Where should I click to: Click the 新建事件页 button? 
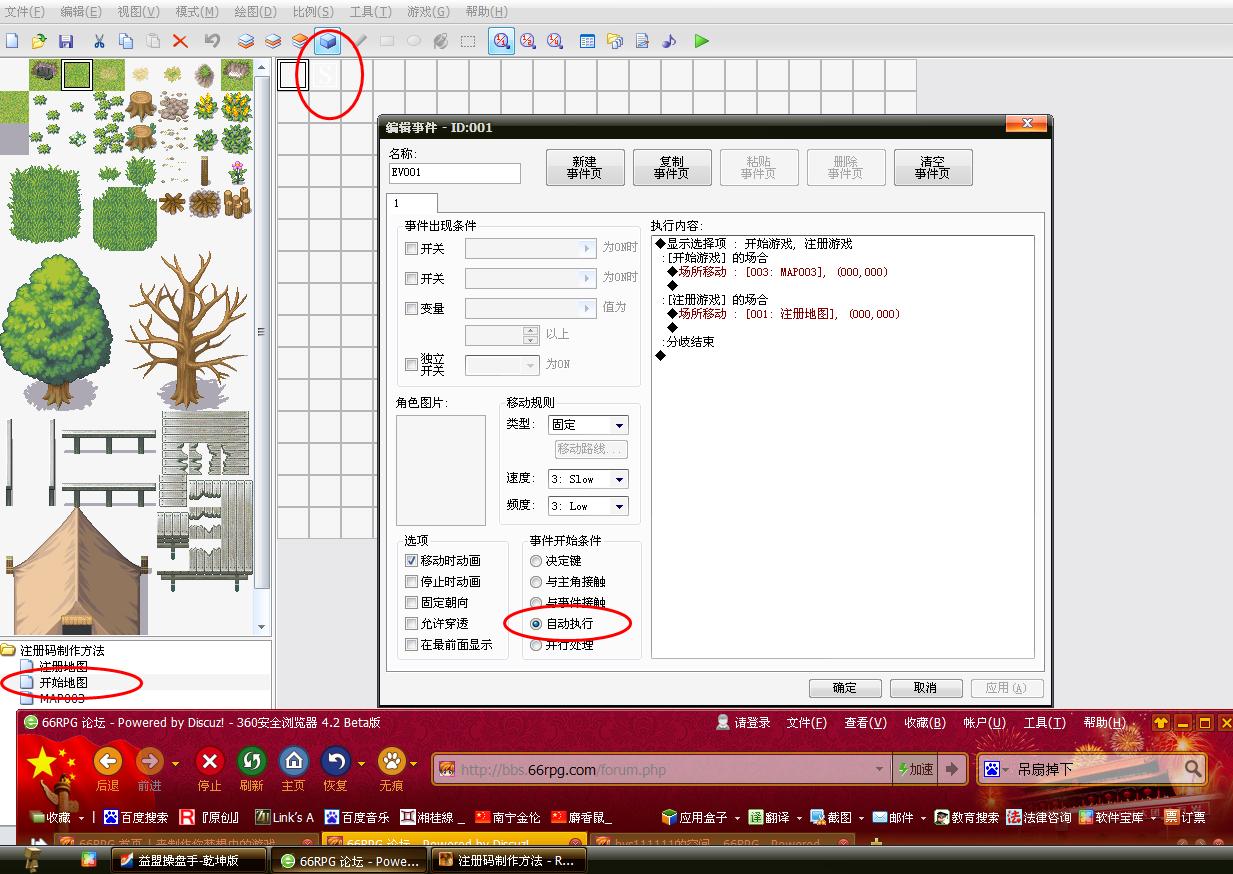[585, 167]
